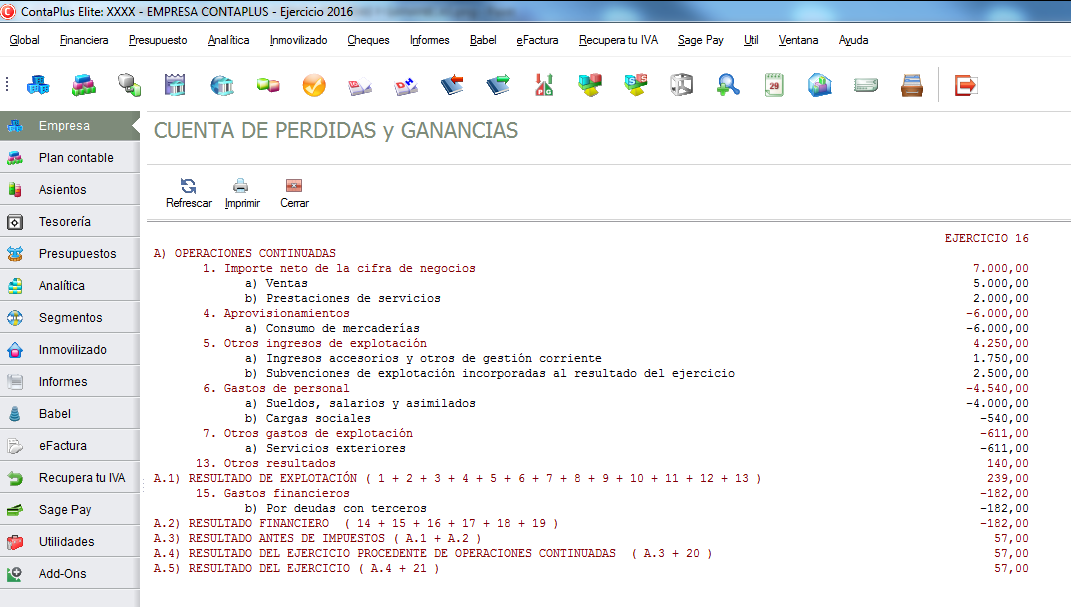Click the cubes marked S toolbar icon
The height and width of the screenshot is (607, 1071).
click(636, 85)
